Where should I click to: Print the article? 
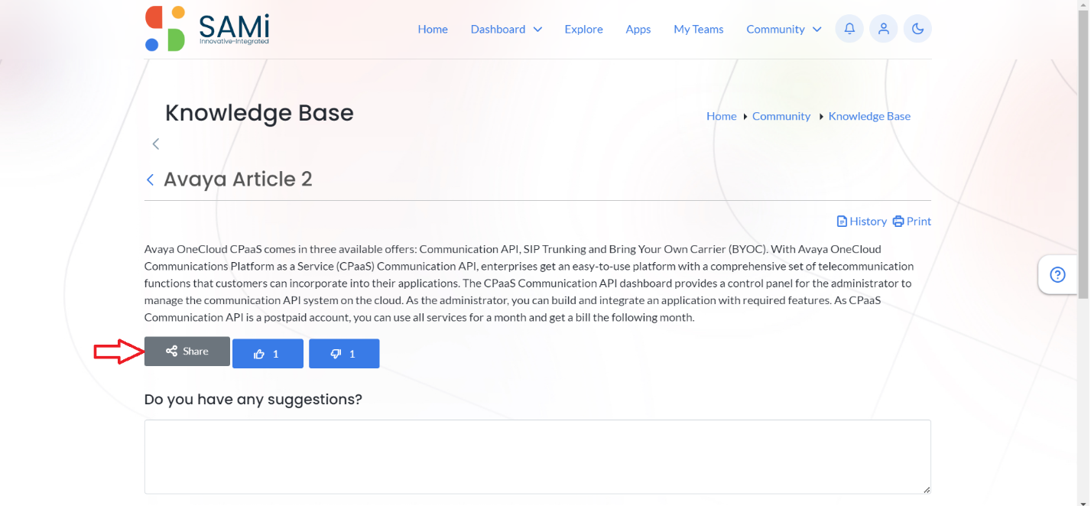[912, 221]
